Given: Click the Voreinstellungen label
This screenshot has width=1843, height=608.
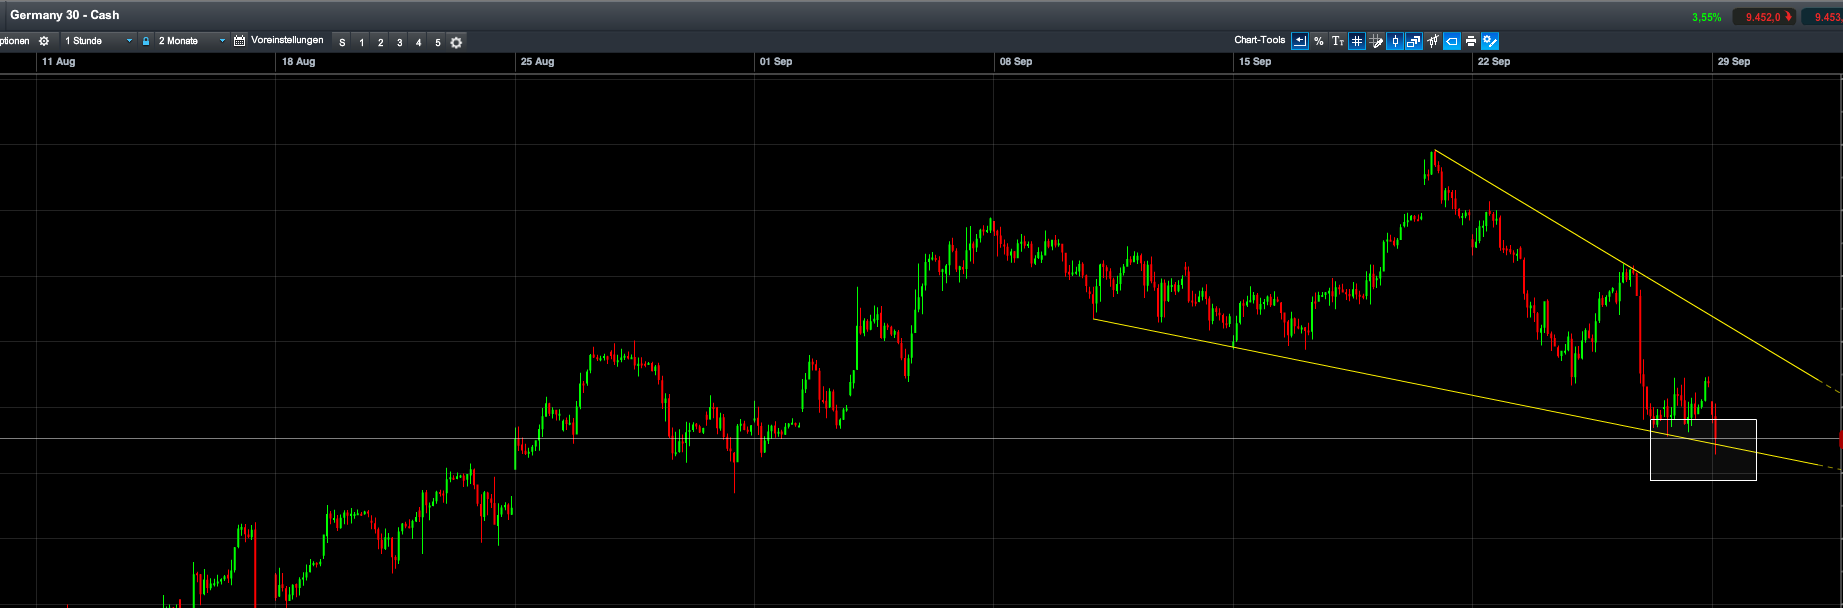Looking at the screenshot, I should coord(287,40).
